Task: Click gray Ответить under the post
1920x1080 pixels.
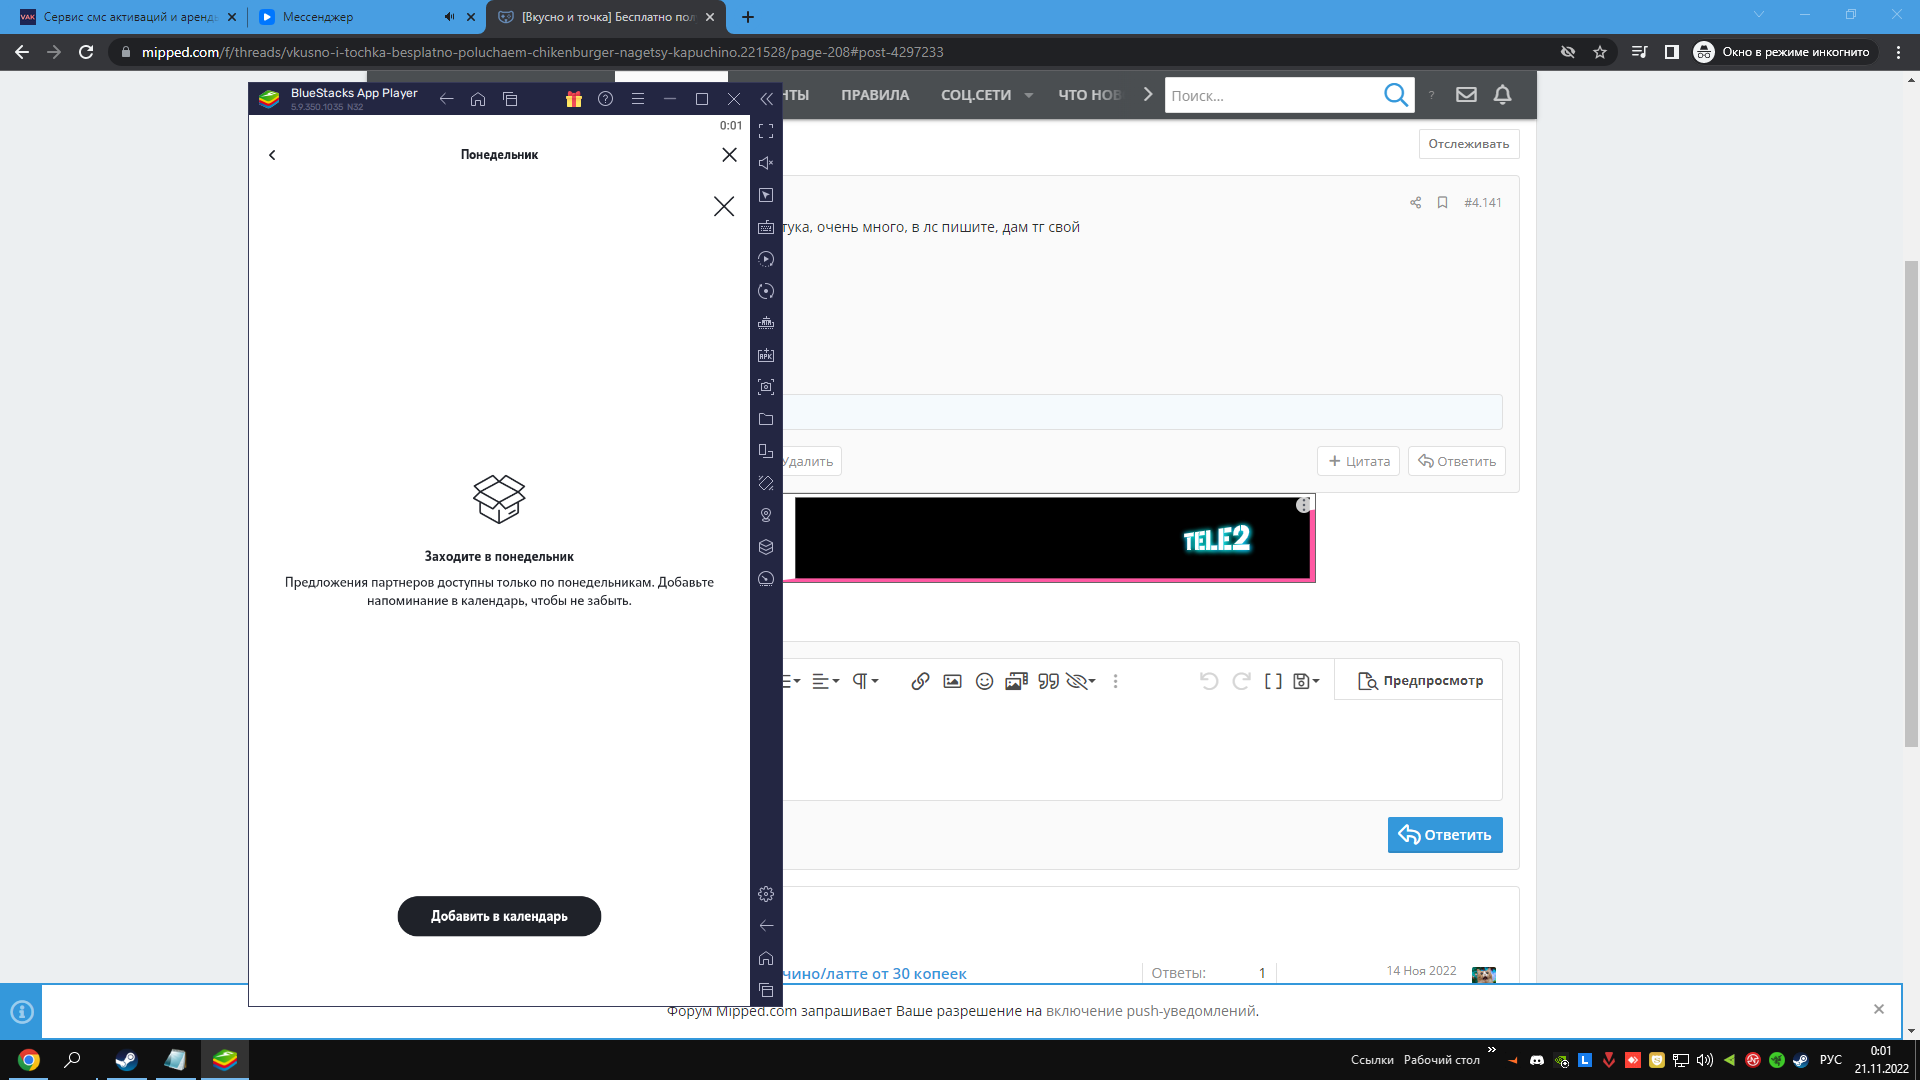Action: pos(1456,461)
